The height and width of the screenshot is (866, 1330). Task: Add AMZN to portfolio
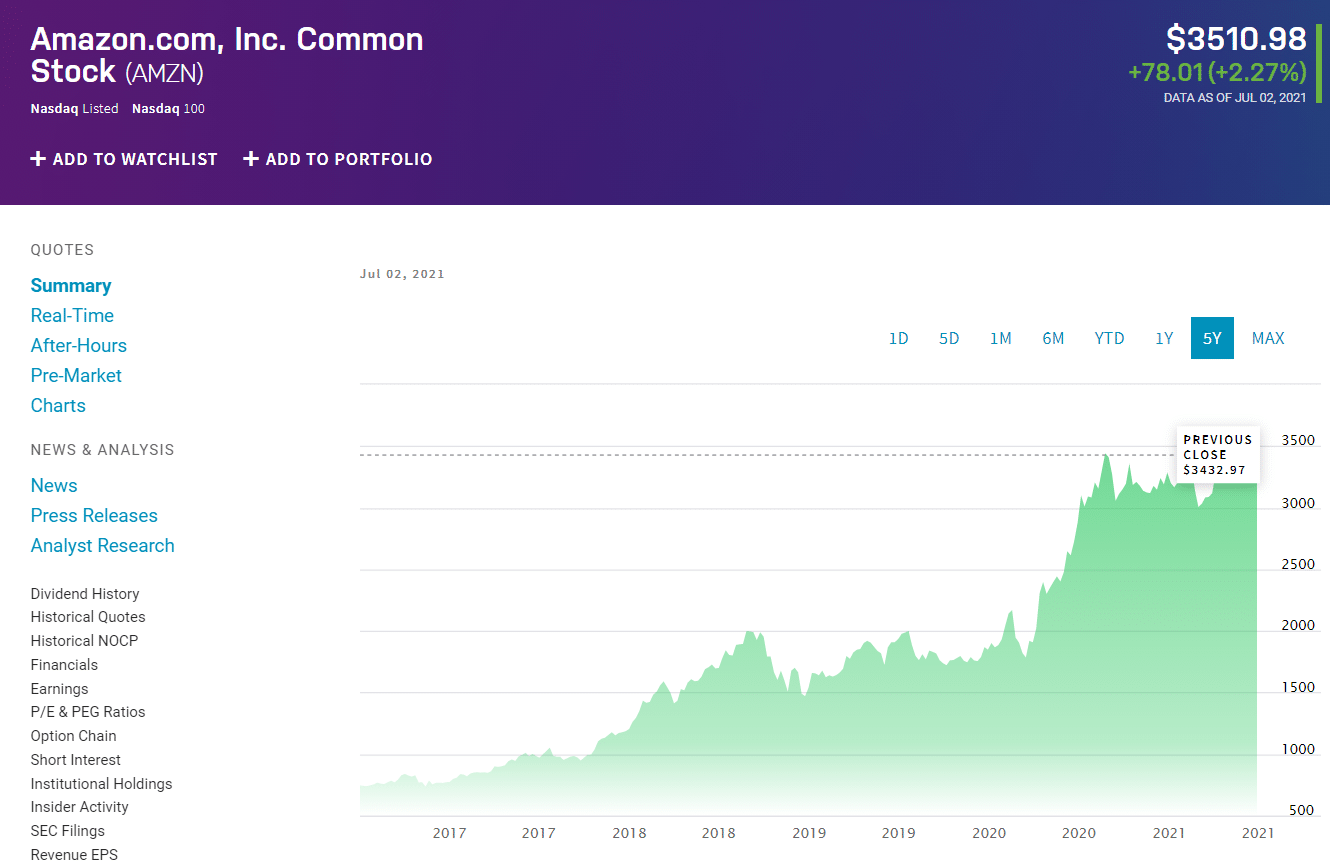[x=338, y=159]
